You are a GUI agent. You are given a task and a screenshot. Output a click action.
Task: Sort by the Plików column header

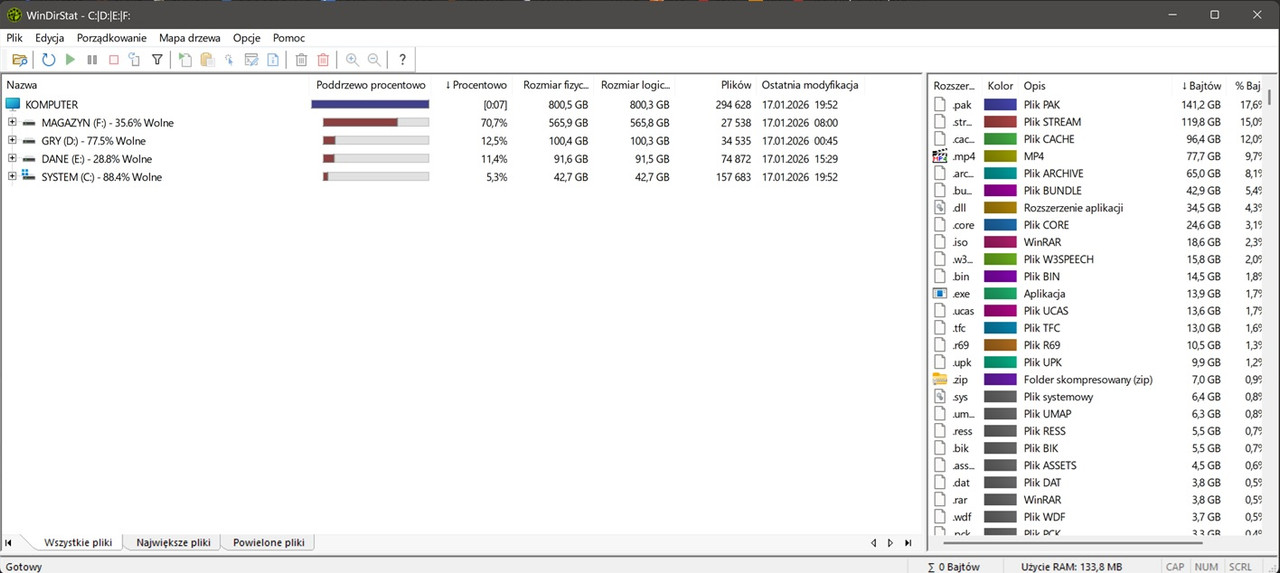pos(717,85)
